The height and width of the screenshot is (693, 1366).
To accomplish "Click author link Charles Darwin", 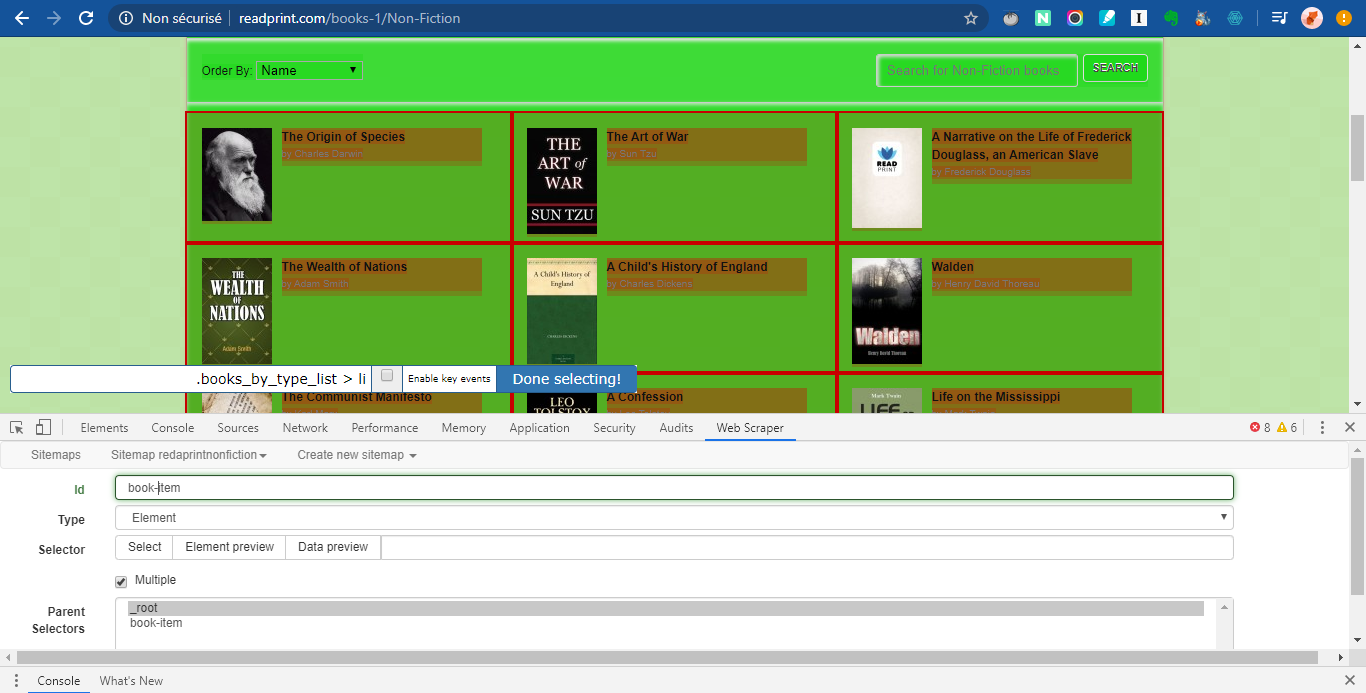I will pyautogui.click(x=328, y=155).
